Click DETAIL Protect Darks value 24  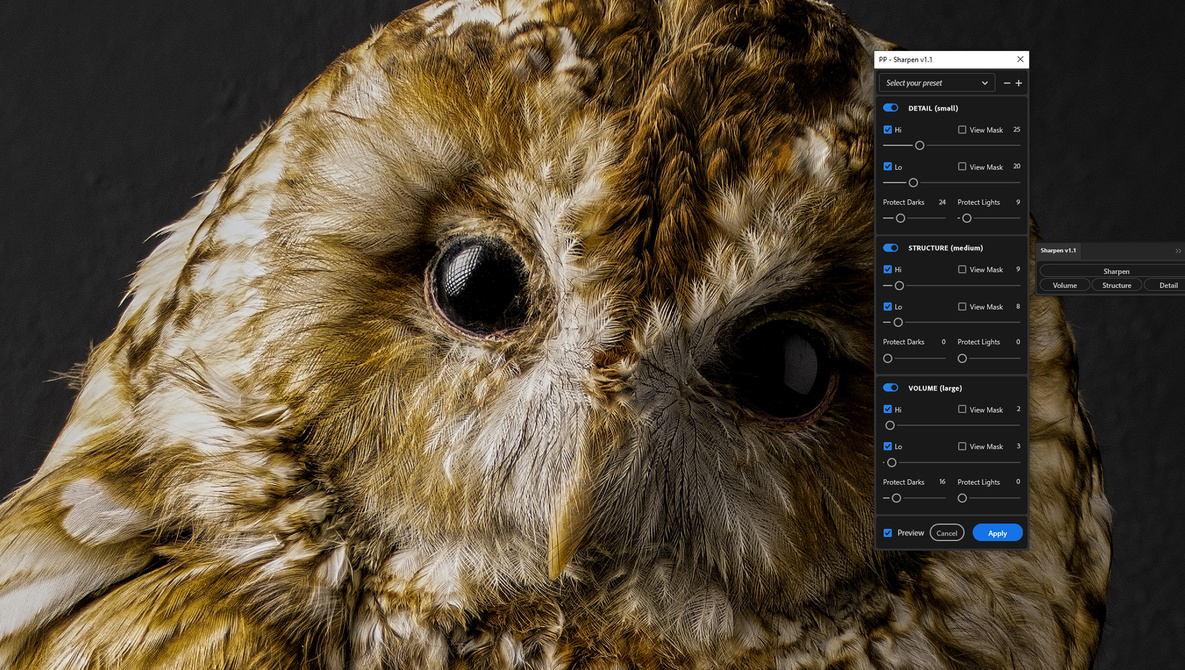[942, 202]
